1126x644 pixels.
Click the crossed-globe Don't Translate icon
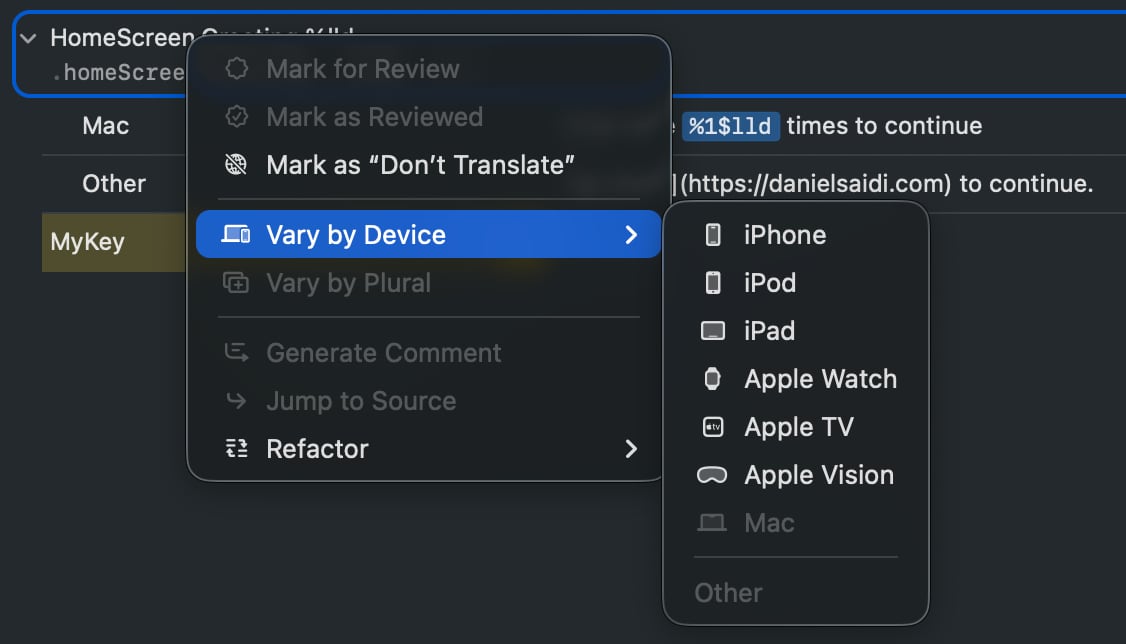coord(236,164)
